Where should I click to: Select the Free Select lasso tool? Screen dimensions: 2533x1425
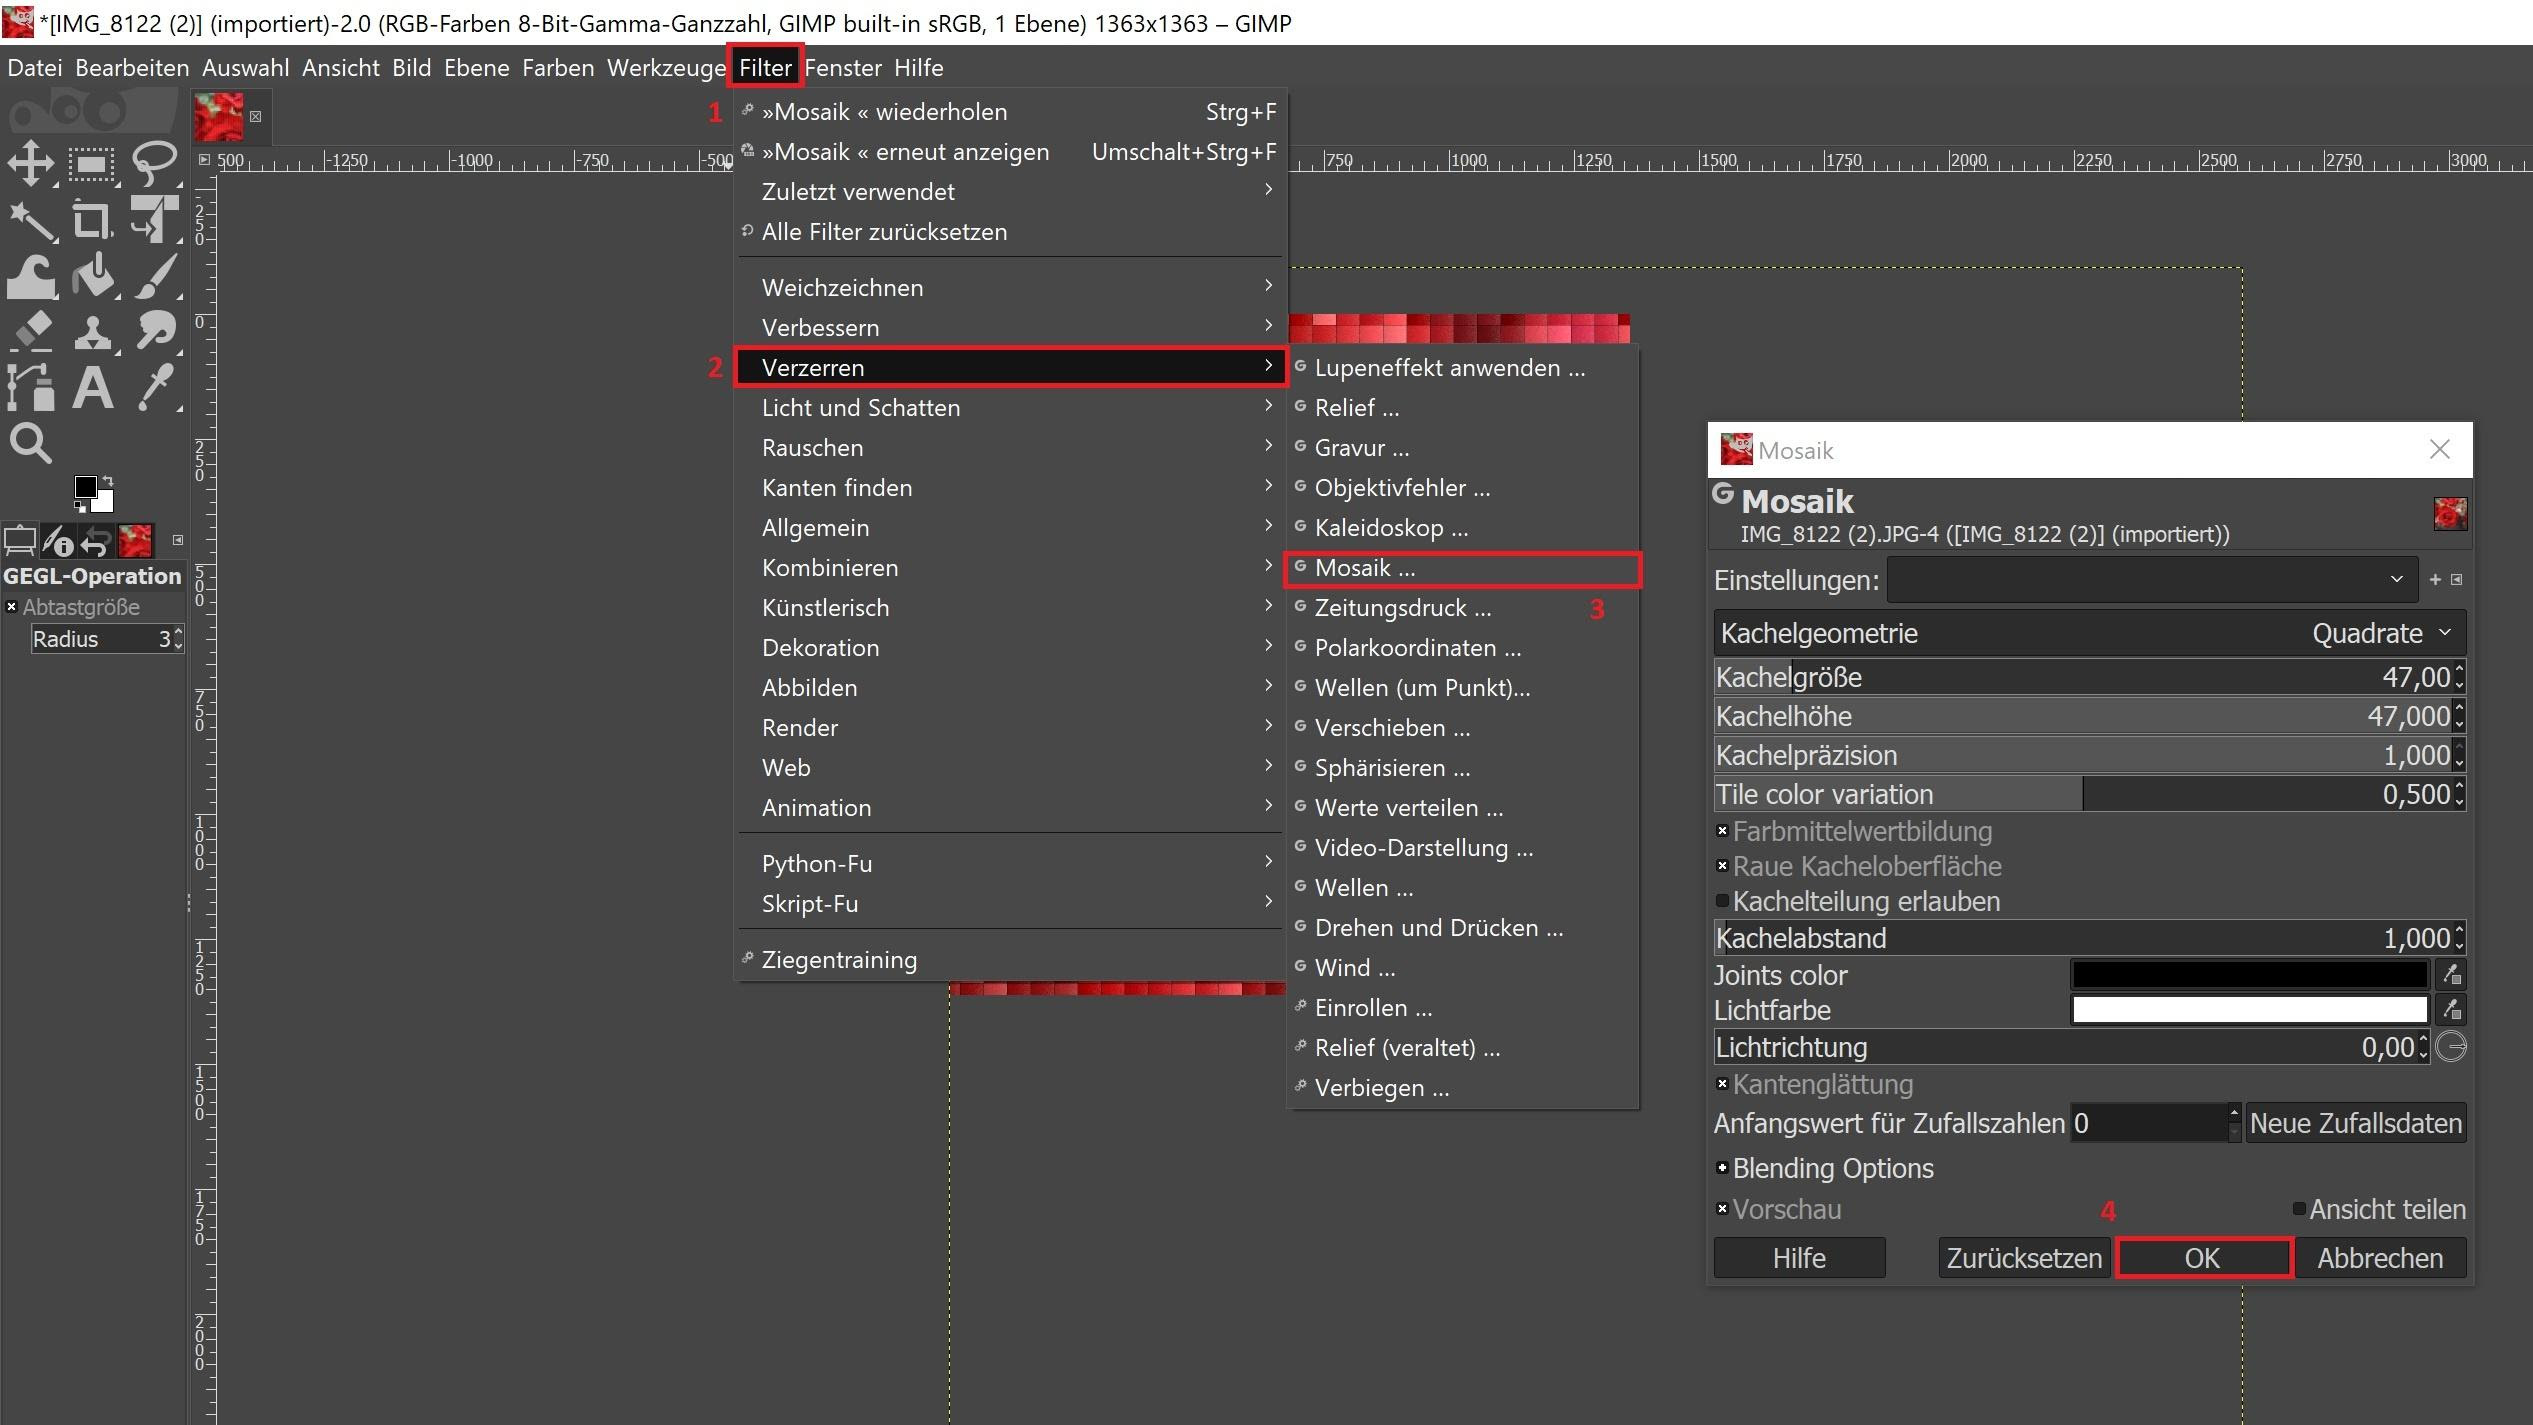154,163
